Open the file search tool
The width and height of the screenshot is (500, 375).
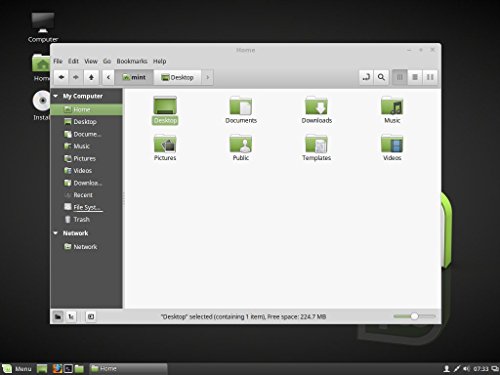[381, 77]
